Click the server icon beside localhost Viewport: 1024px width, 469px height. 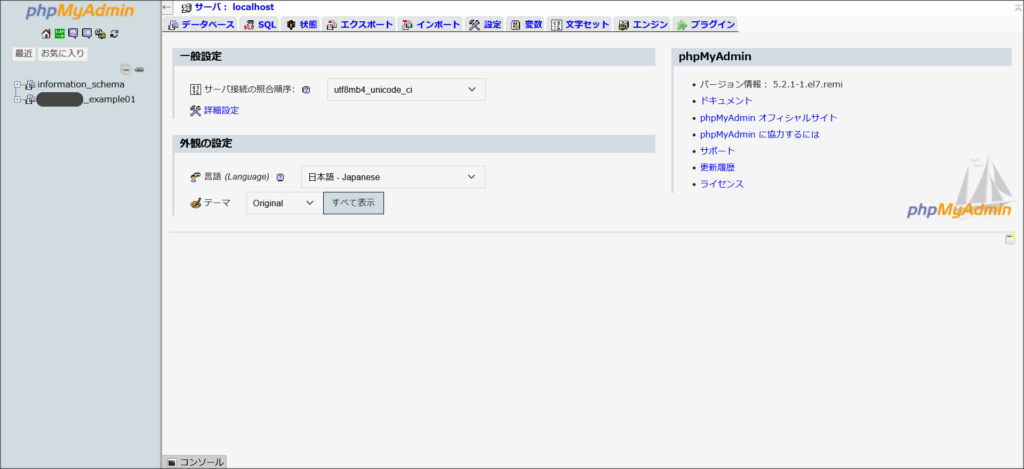coord(187,7)
